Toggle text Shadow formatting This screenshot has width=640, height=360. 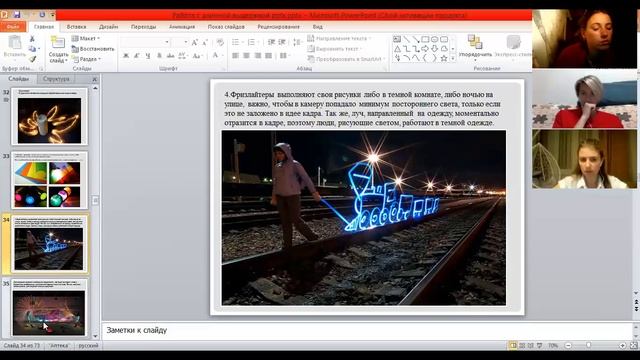159,56
